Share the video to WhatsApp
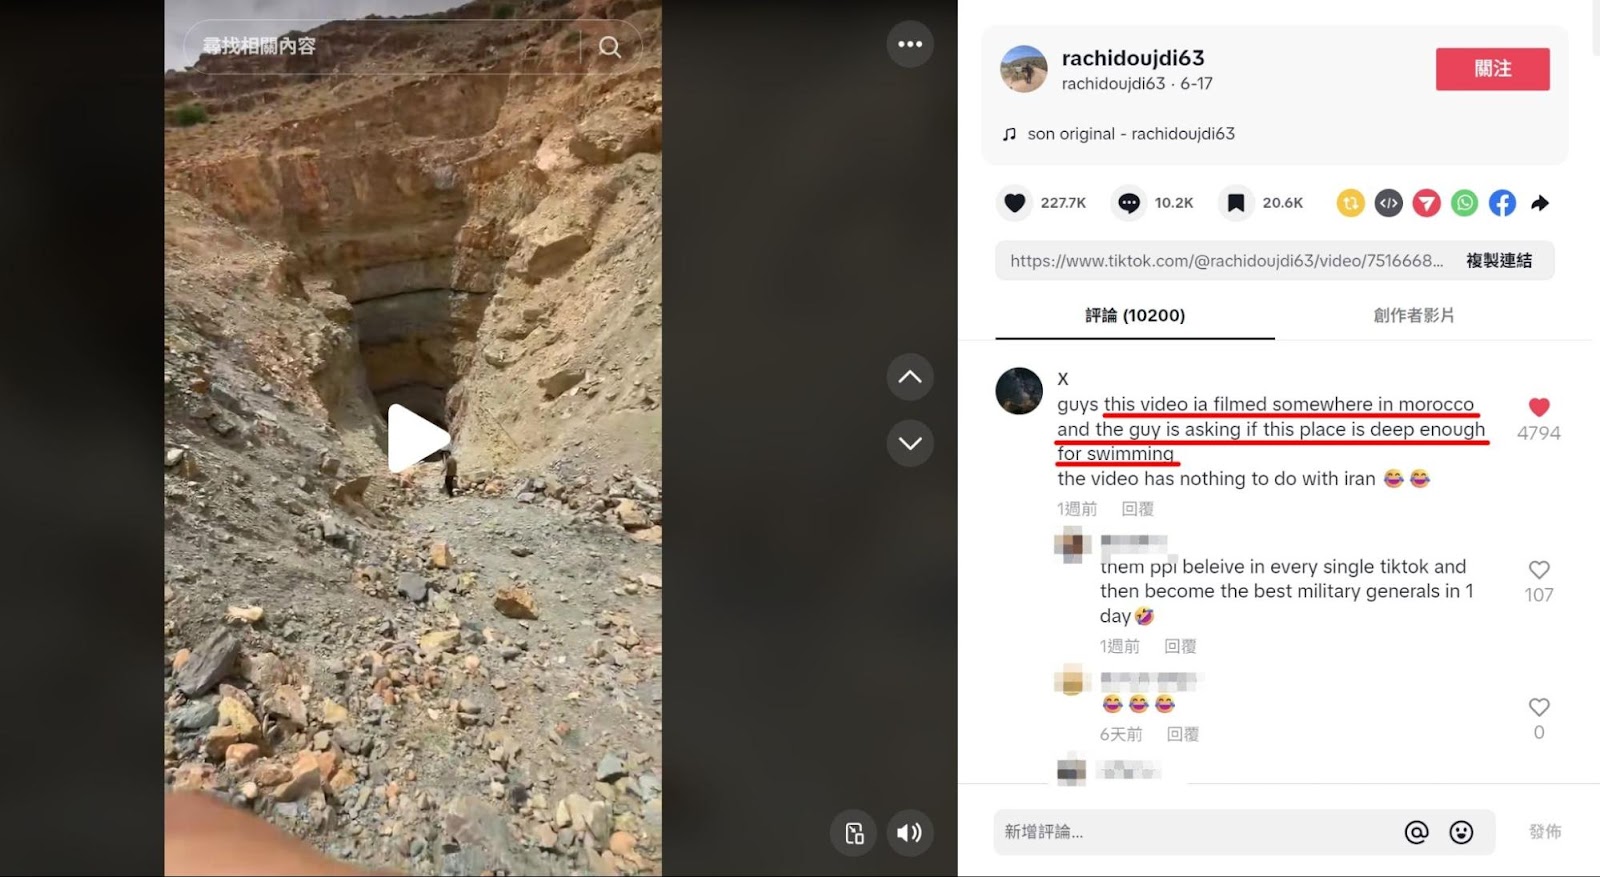Image resolution: width=1600 pixels, height=877 pixels. click(x=1464, y=203)
